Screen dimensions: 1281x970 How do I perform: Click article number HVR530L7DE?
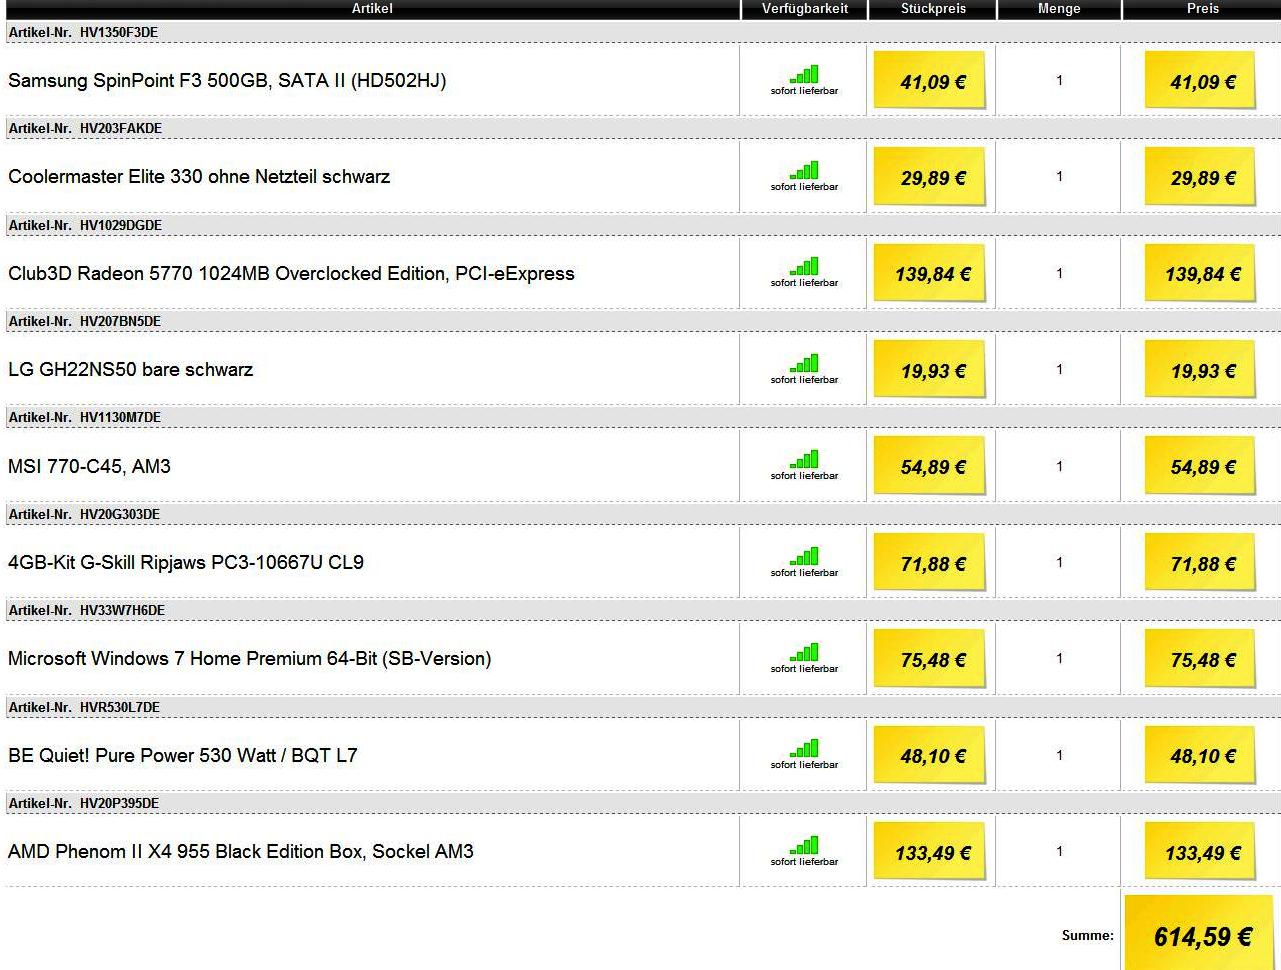click(120, 707)
